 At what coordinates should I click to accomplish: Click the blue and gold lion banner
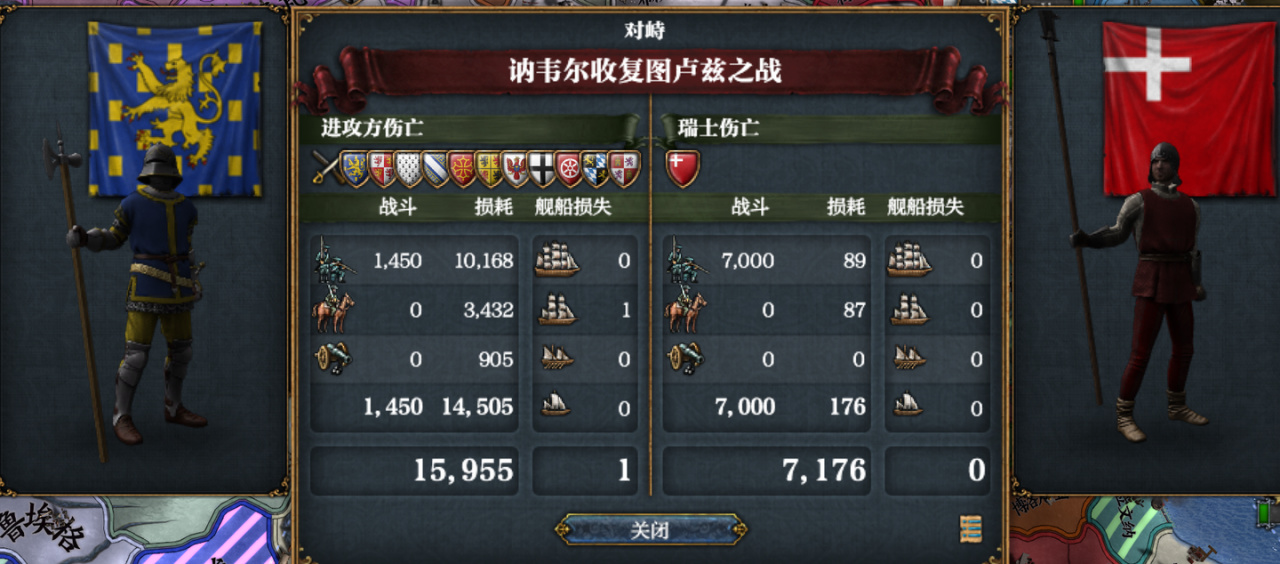(175, 108)
